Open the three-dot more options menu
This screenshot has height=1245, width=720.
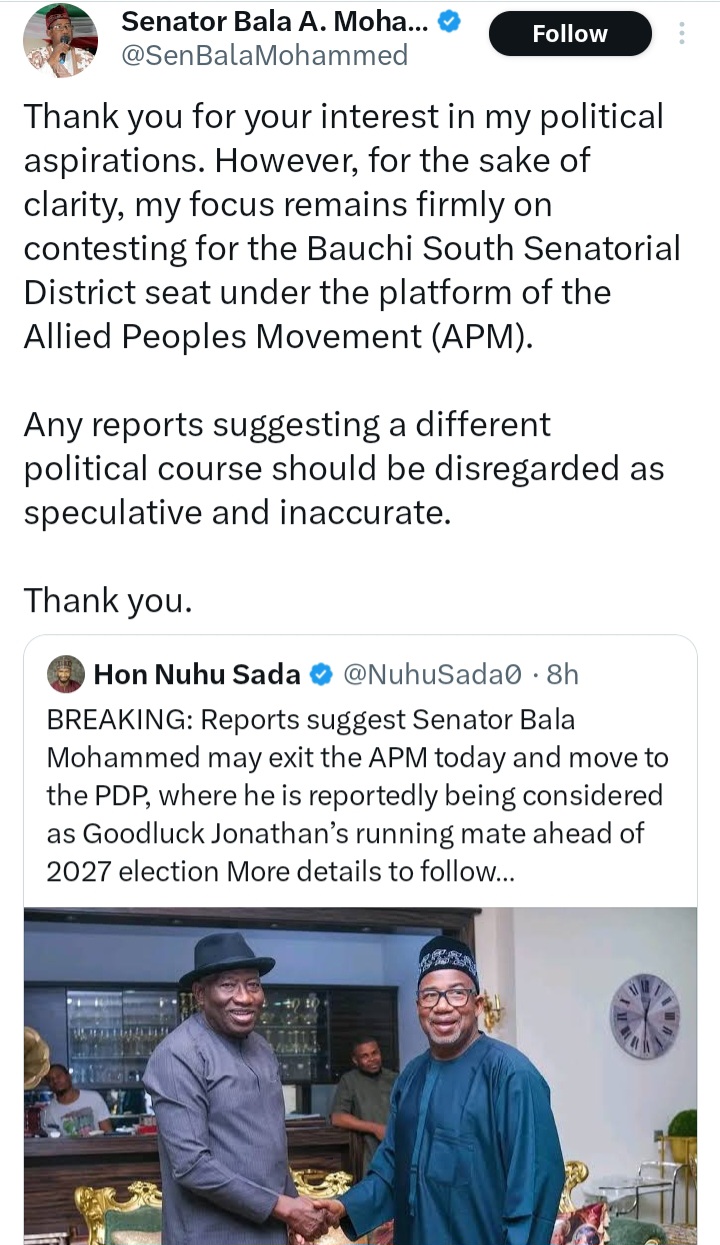pos(682,34)
